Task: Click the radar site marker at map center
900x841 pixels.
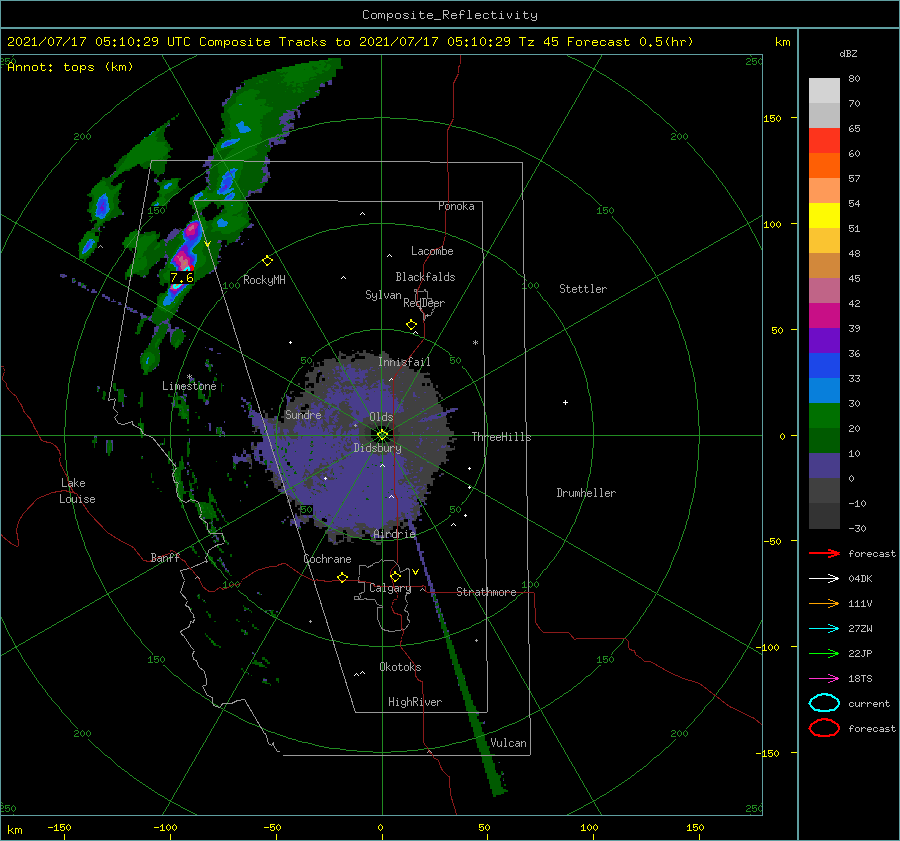Action: point(382,435)
